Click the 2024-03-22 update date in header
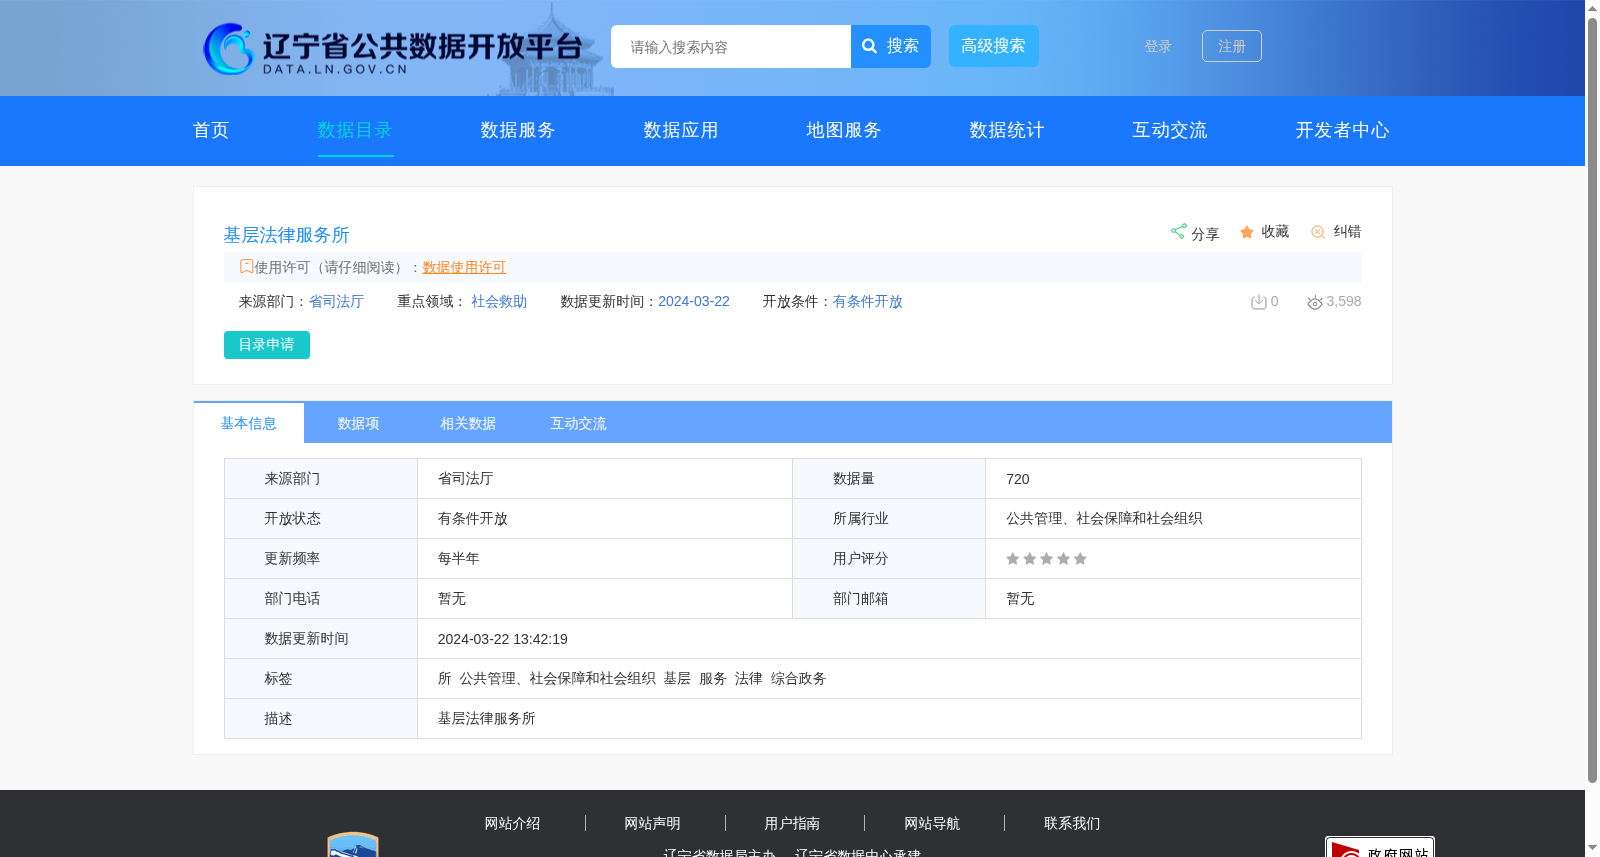 pyautogui.click(x=694, y=301)
